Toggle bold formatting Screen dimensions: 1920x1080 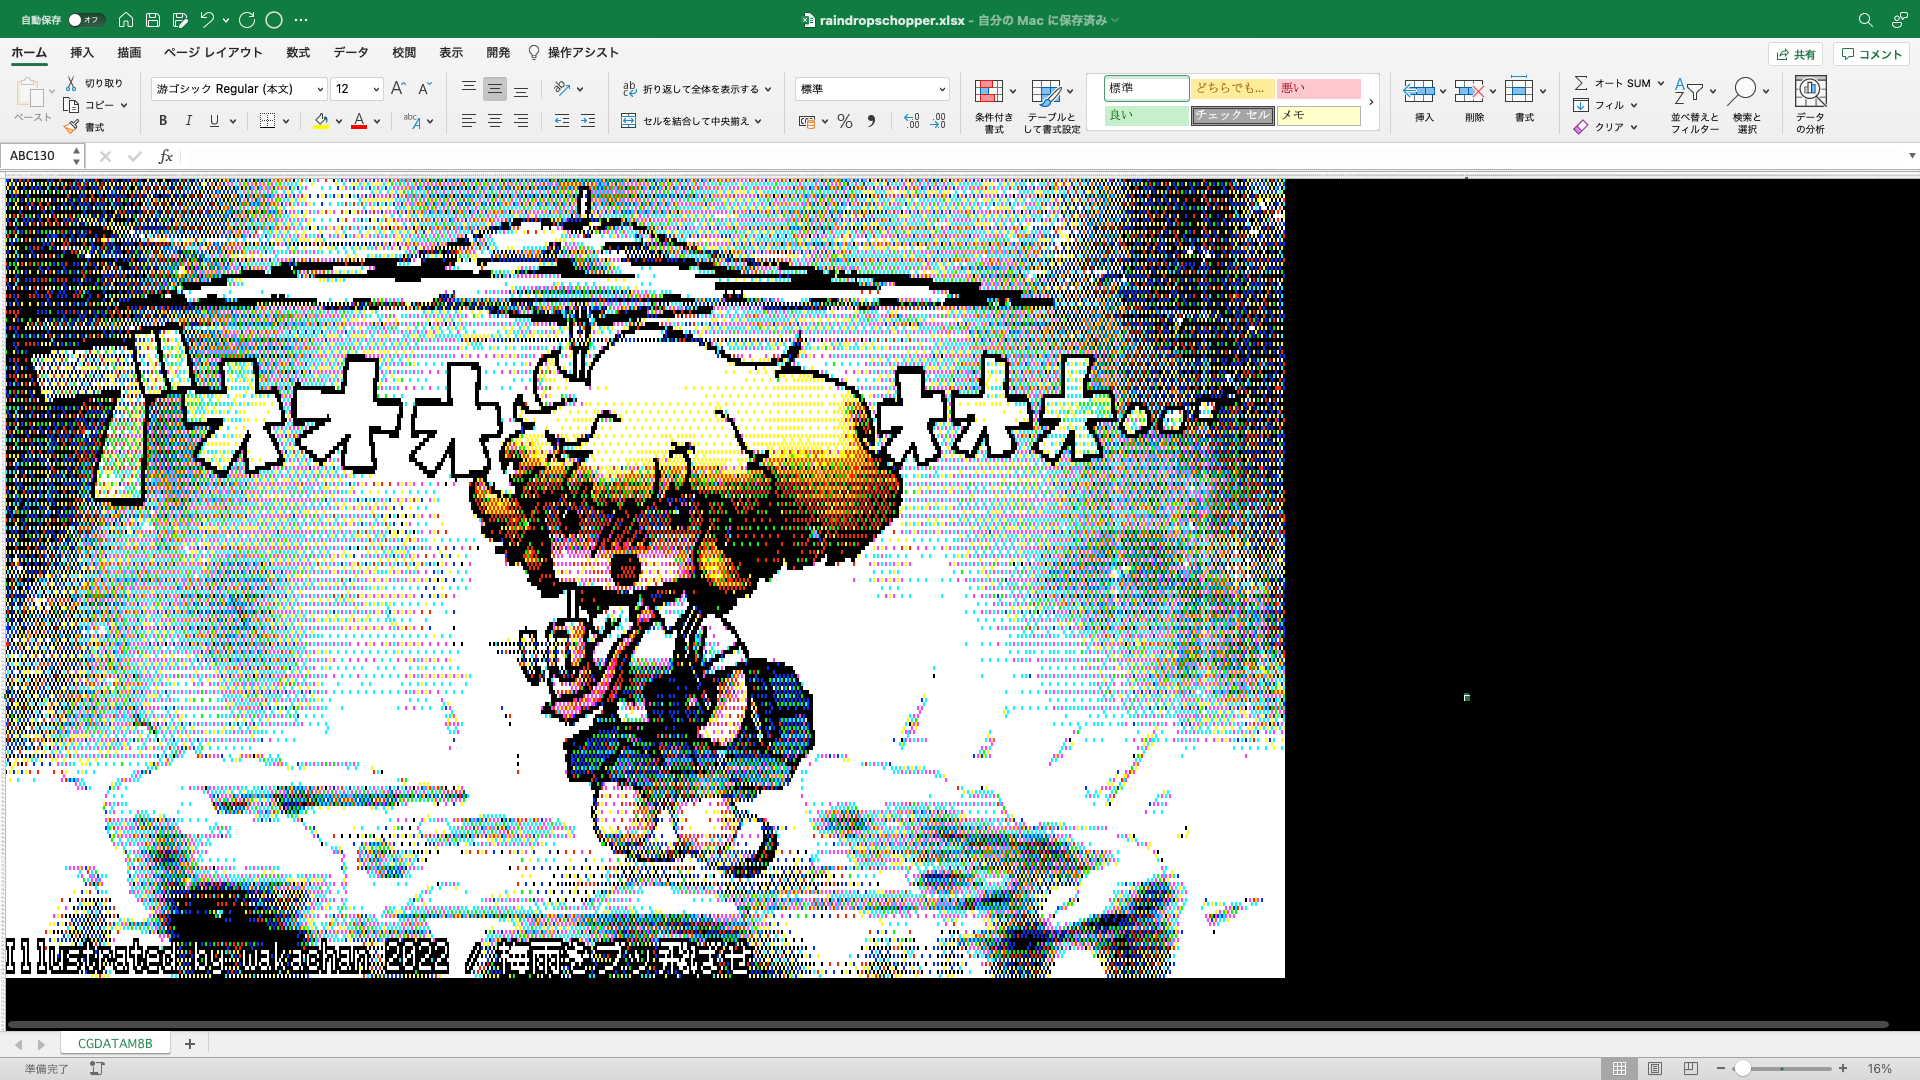(x=163, y=121)
